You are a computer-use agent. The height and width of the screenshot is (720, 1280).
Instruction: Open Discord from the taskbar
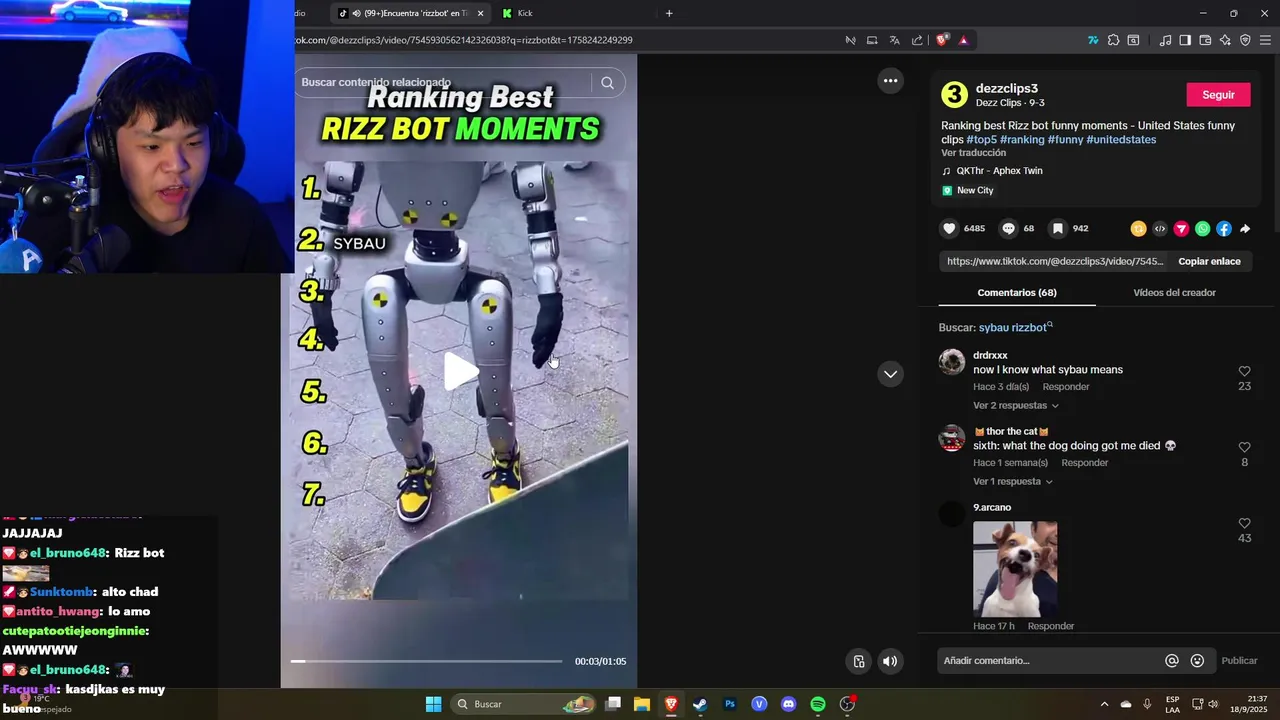point(788,704)
